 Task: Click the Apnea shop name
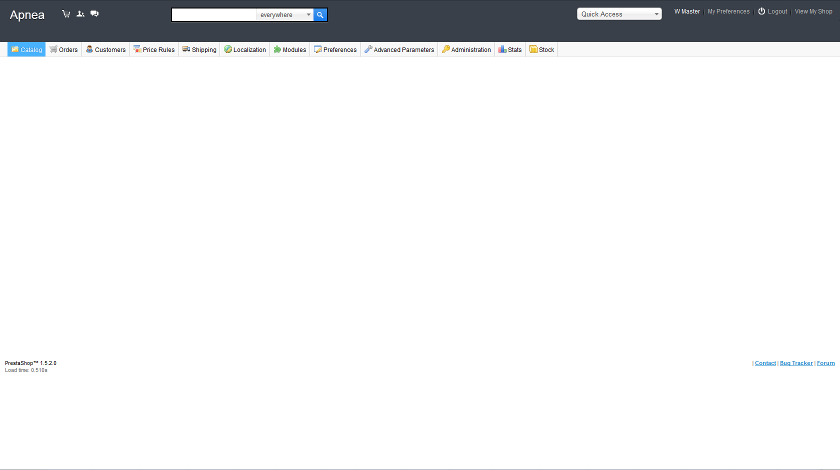click(27, 15)
